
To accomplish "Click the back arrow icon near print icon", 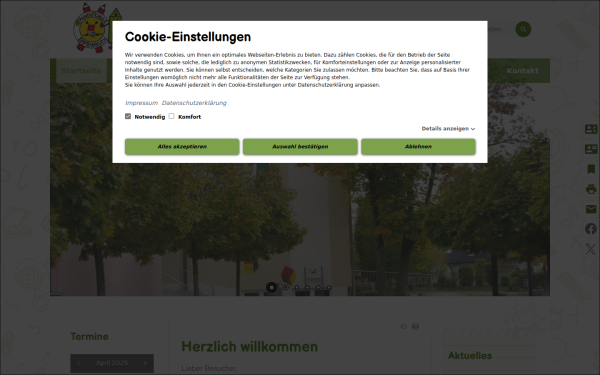I will [x=403, y=326].
